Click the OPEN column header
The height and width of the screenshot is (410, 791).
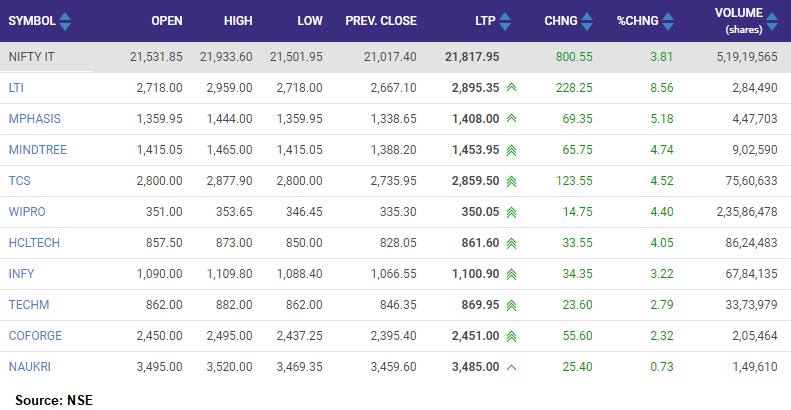(x=166, y=21)
